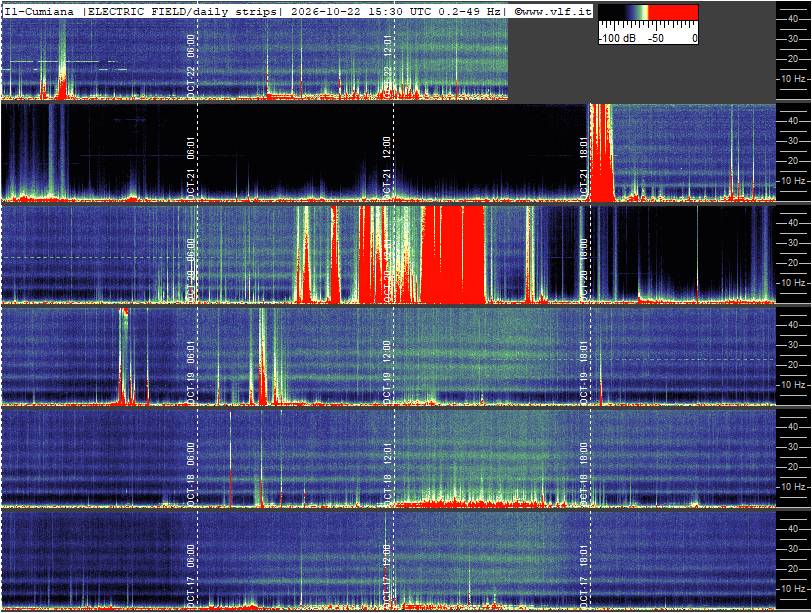Screen dimensions: 812x613
Task: Click the dB color scale gradient bar
Action: coord(648,13)
